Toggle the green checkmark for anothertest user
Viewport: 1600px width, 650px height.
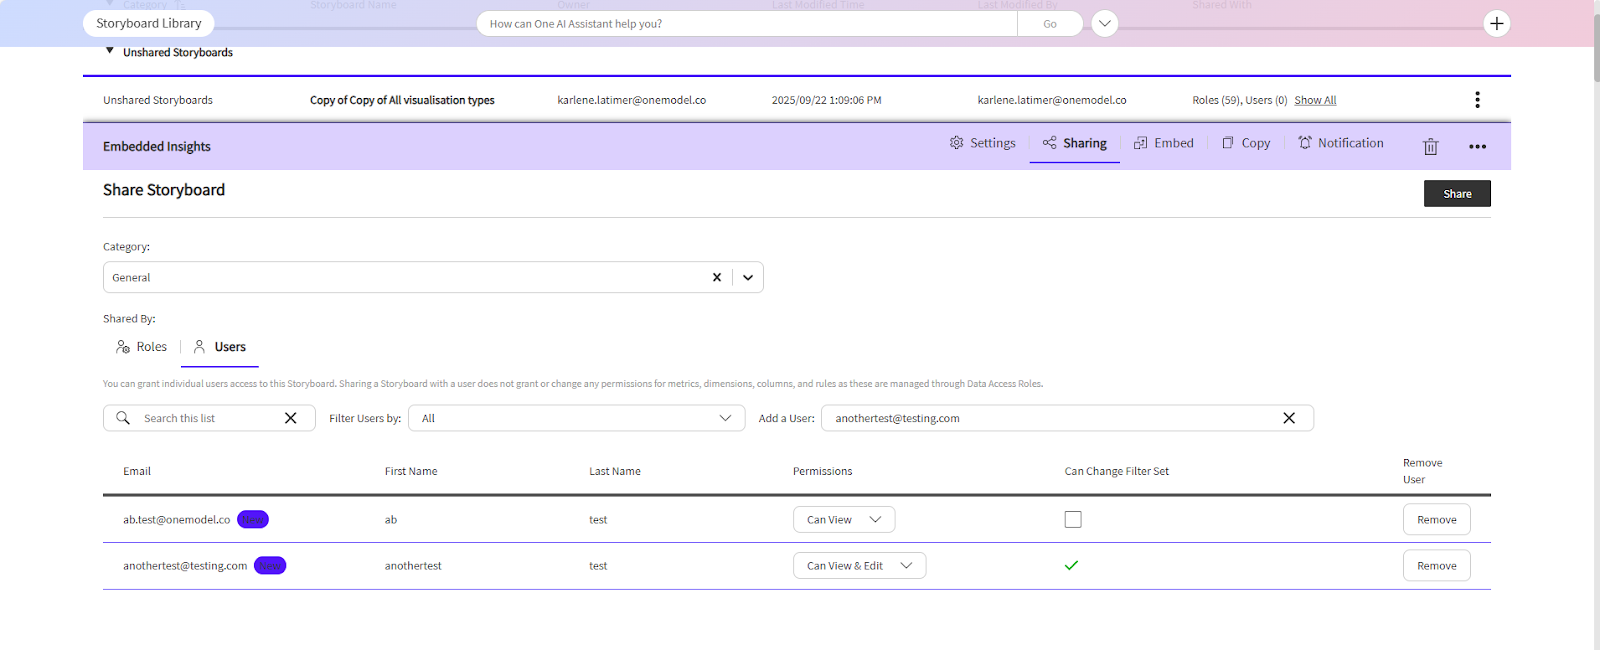pos(1071,566)
